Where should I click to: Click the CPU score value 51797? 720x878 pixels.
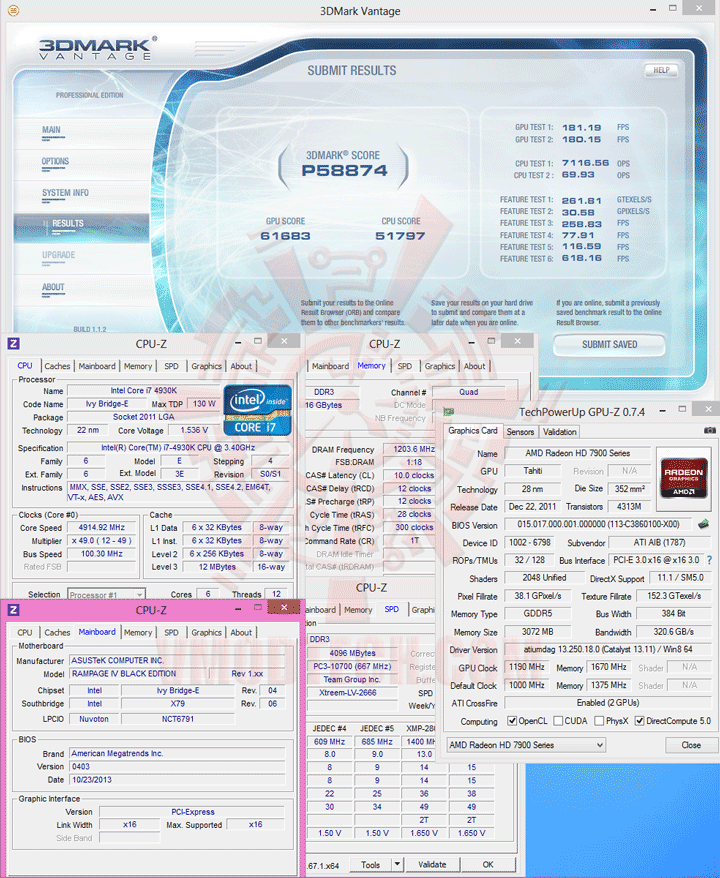400,236
